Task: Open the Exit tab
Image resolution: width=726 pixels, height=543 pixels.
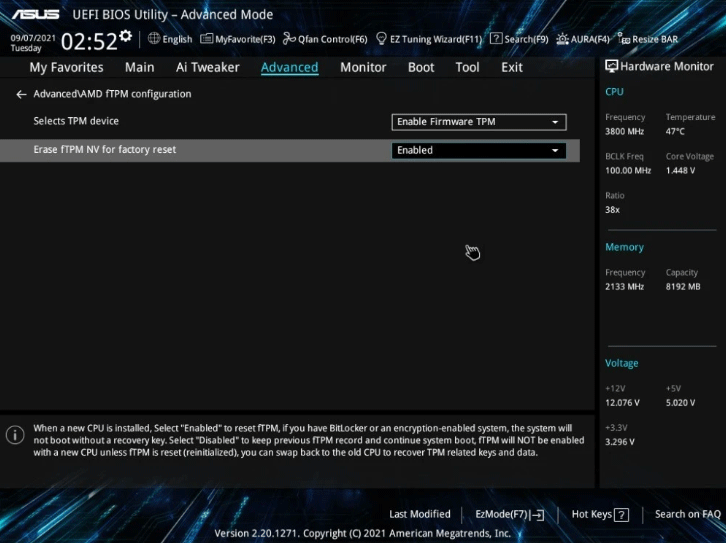Action: coord(512,68)
